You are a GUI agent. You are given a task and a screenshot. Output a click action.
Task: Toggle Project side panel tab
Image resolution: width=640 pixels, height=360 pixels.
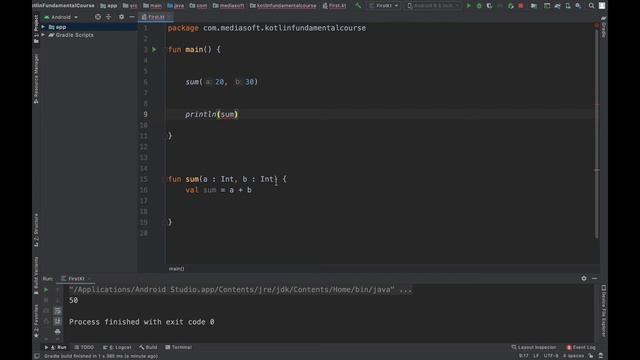[x=36, y=29]
